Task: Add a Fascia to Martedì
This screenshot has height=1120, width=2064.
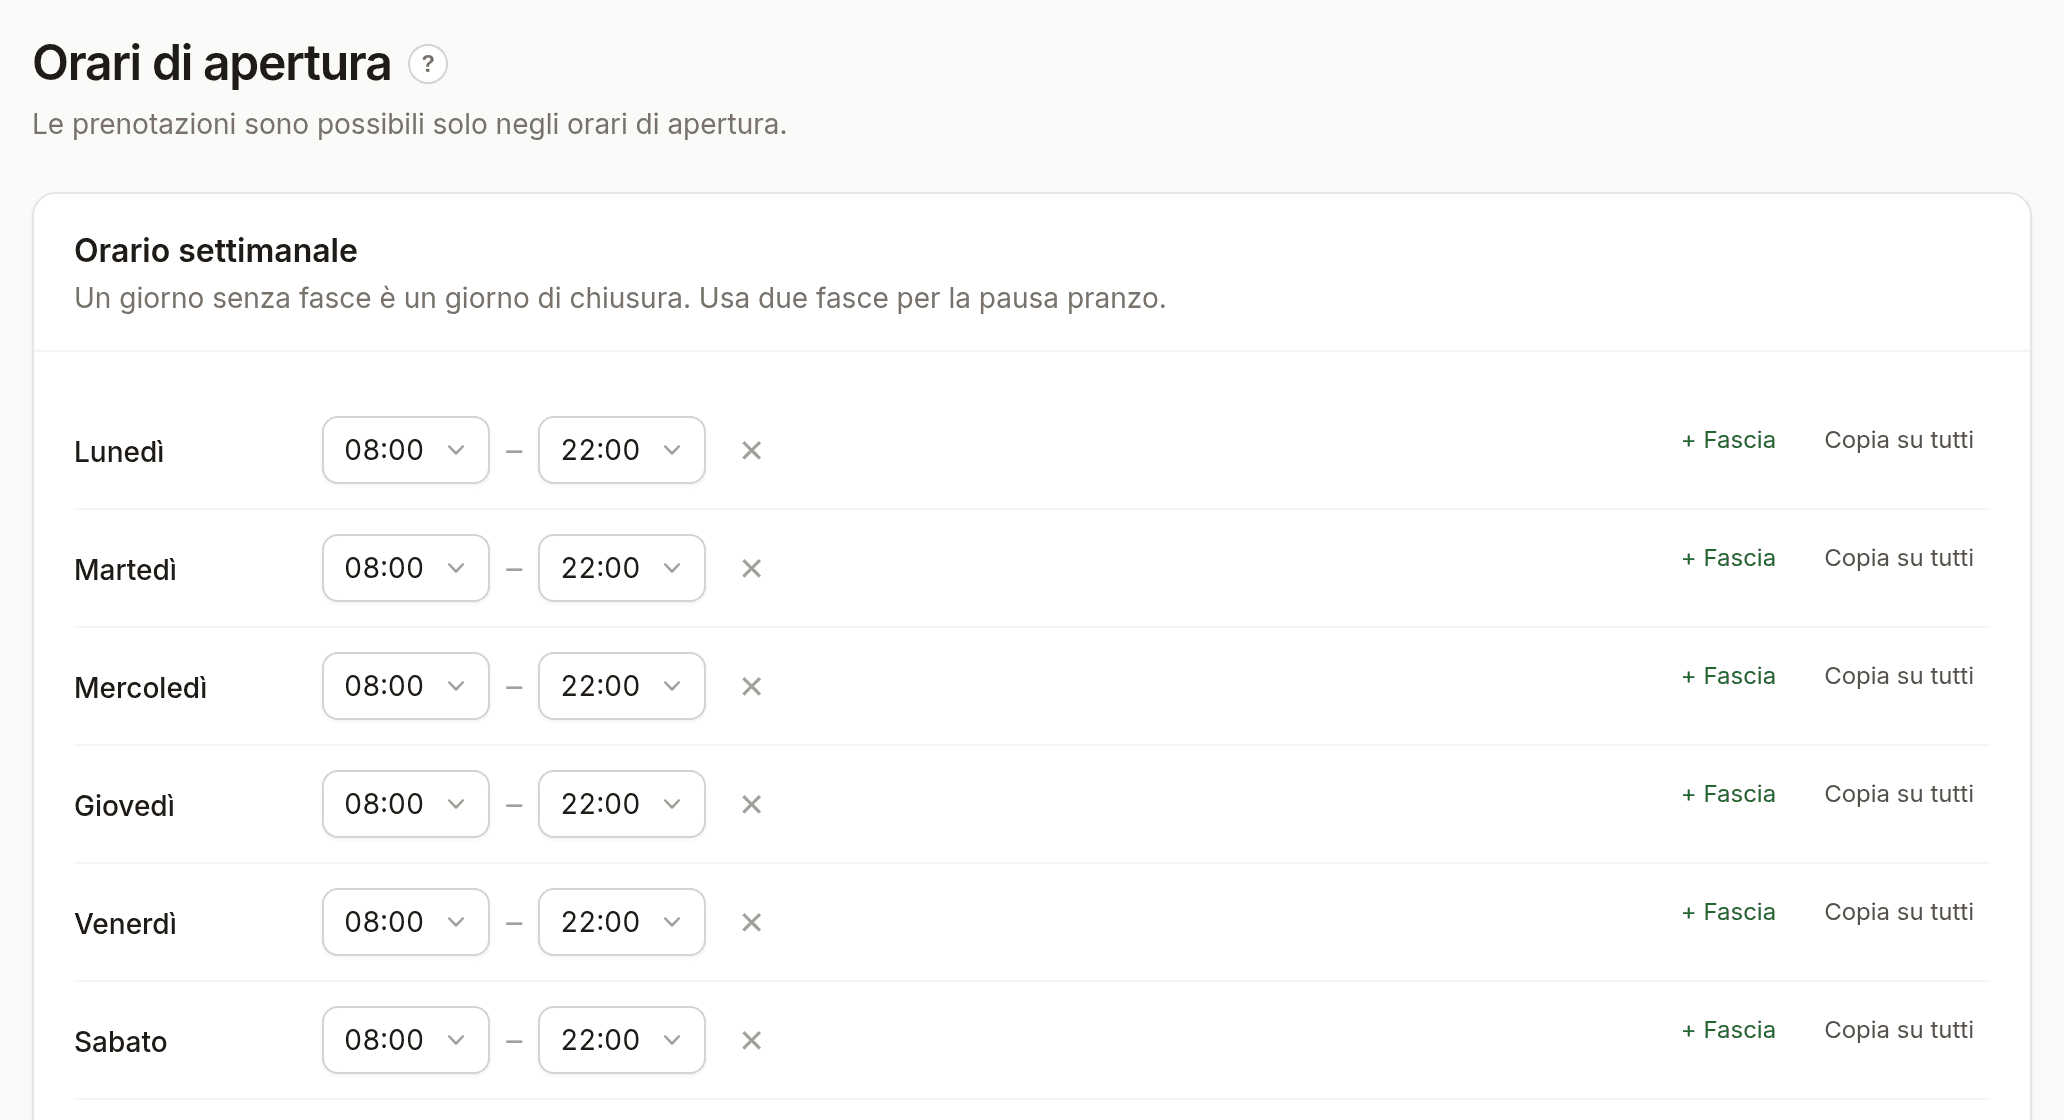Action: [1728, 558]
